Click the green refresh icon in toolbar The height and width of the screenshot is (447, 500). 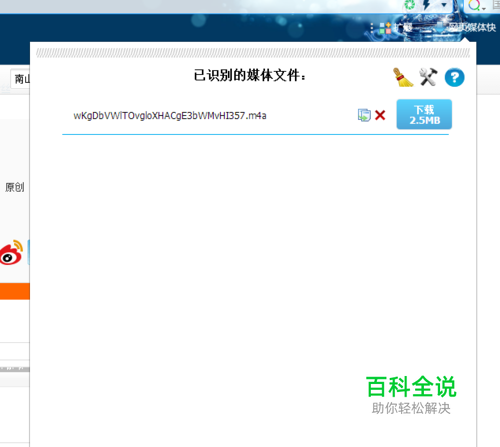tap(409, 5)
